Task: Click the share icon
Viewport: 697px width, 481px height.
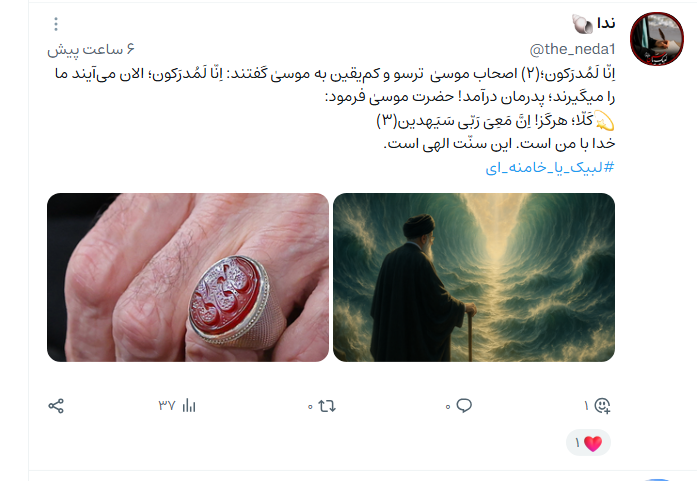Action: click(x=56, y=406)
